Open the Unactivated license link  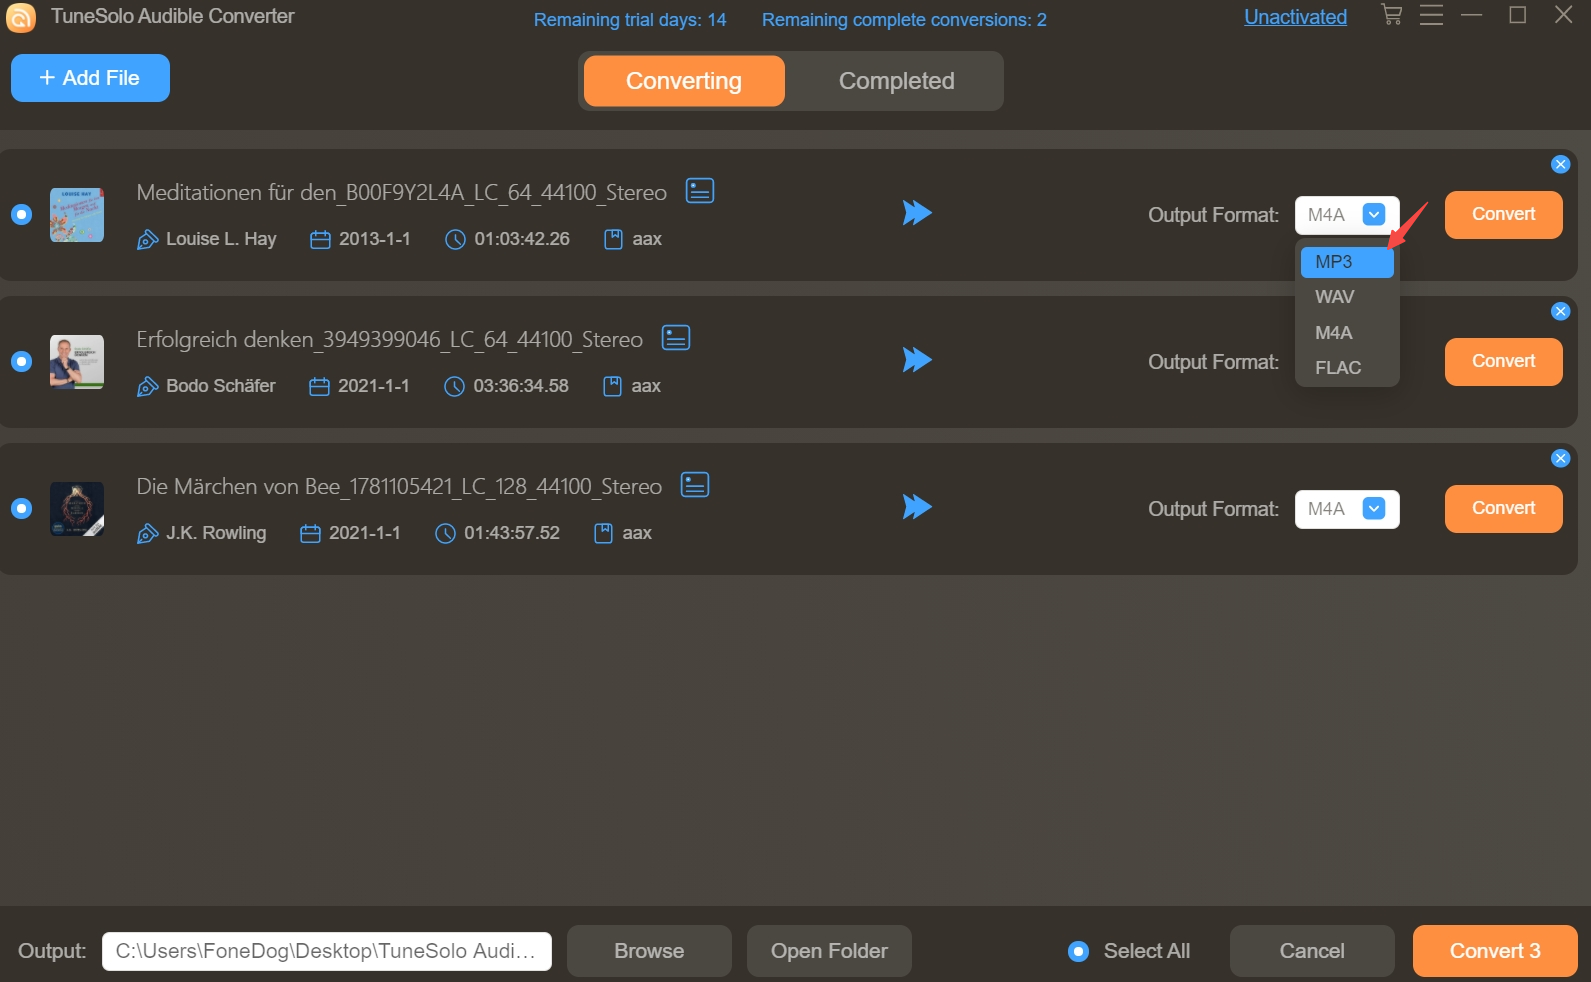pyautogui.click(x=1295, y=17)
